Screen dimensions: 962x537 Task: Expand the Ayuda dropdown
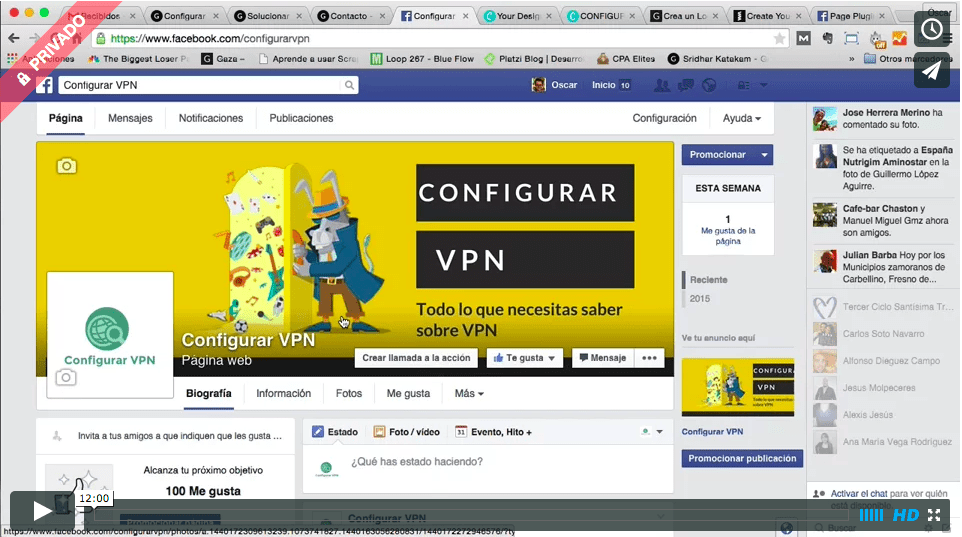[x=741, y=118]
